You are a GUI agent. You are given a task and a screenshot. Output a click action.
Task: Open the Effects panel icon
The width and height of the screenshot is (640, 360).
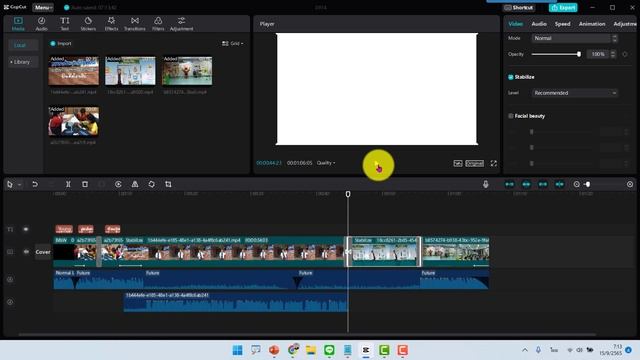click(111, 24)
